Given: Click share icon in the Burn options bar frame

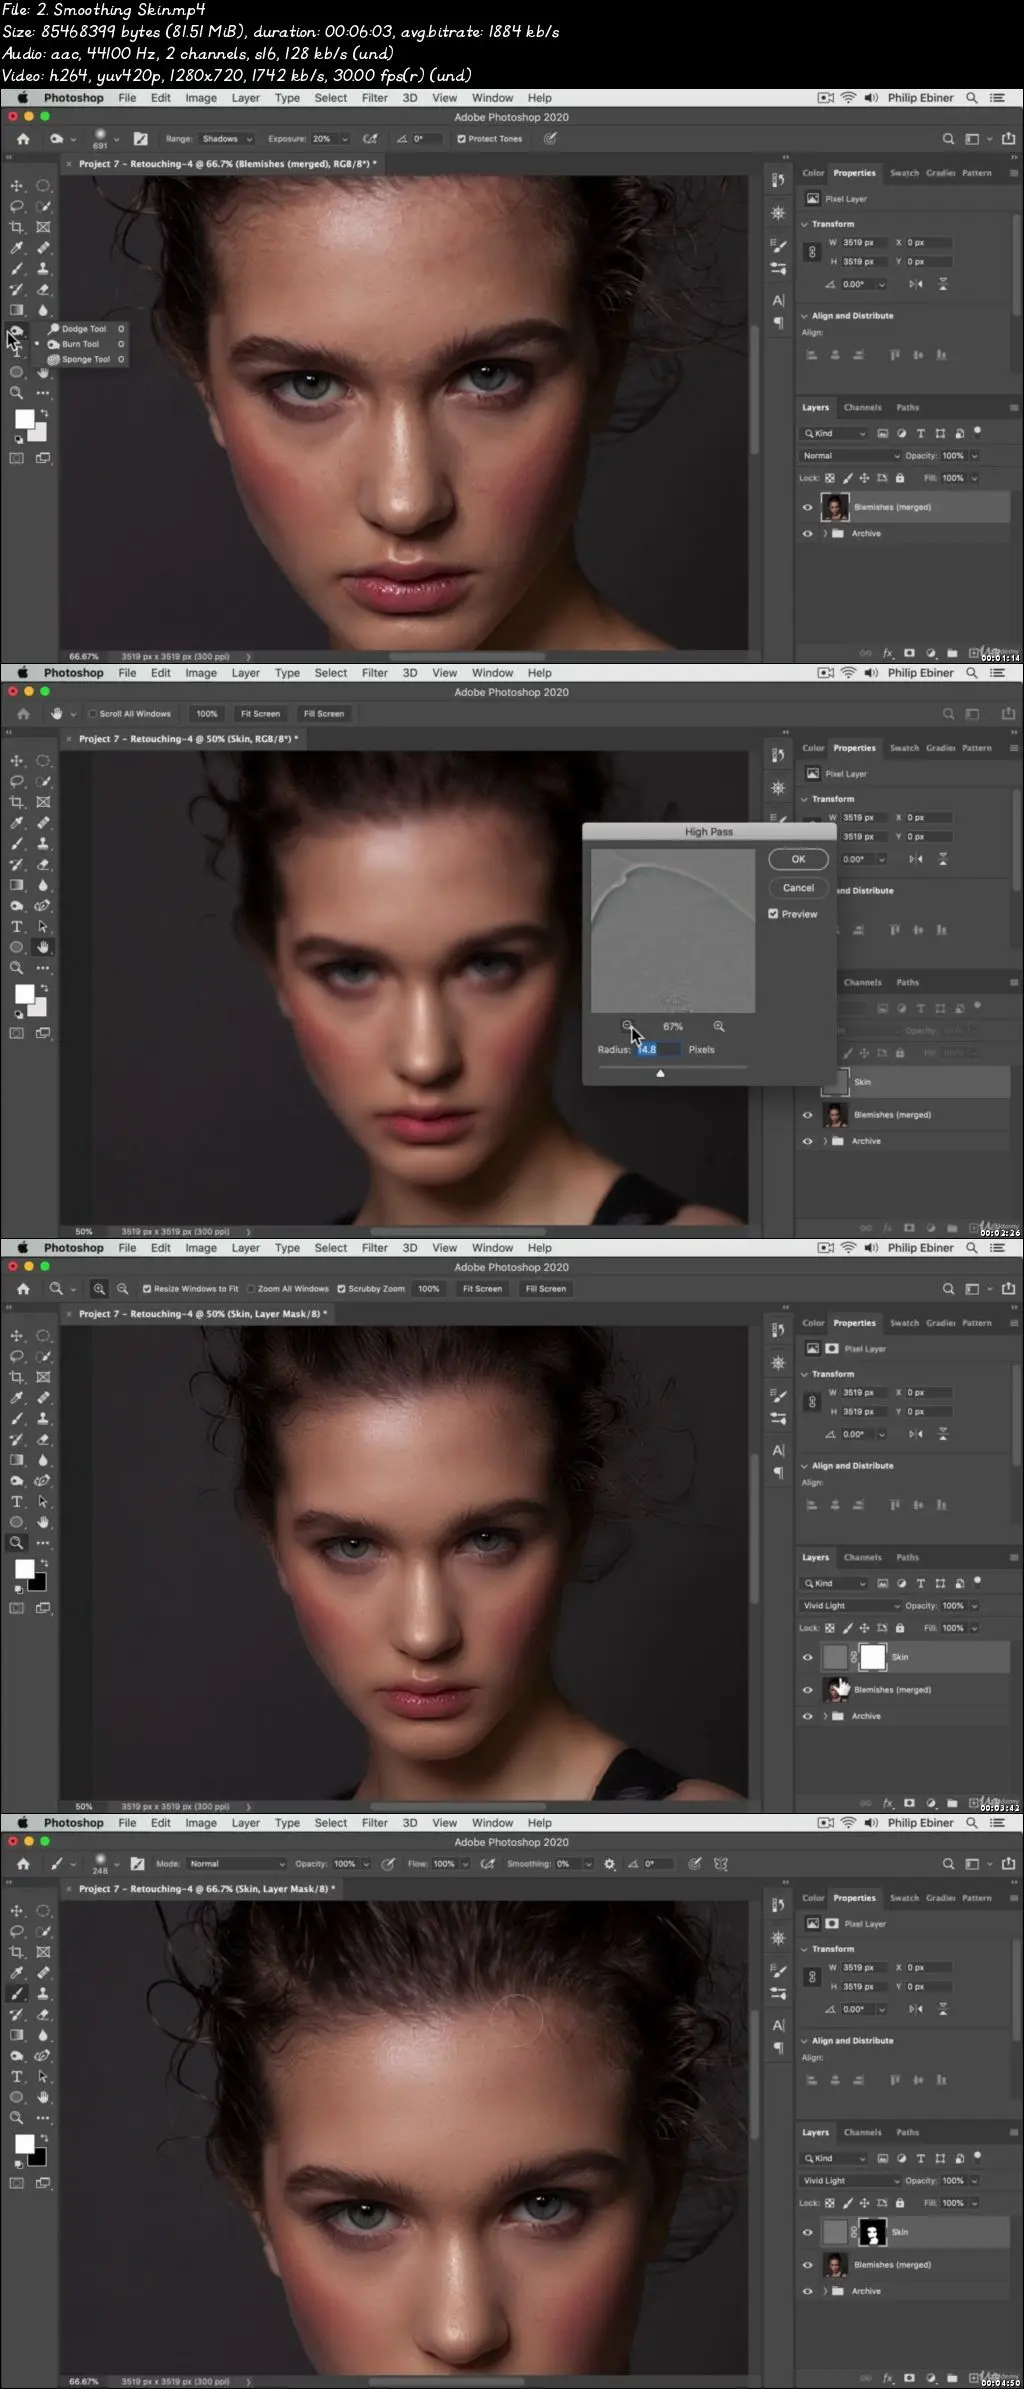Looking at the screenshot, I should tap(1008, 139).
